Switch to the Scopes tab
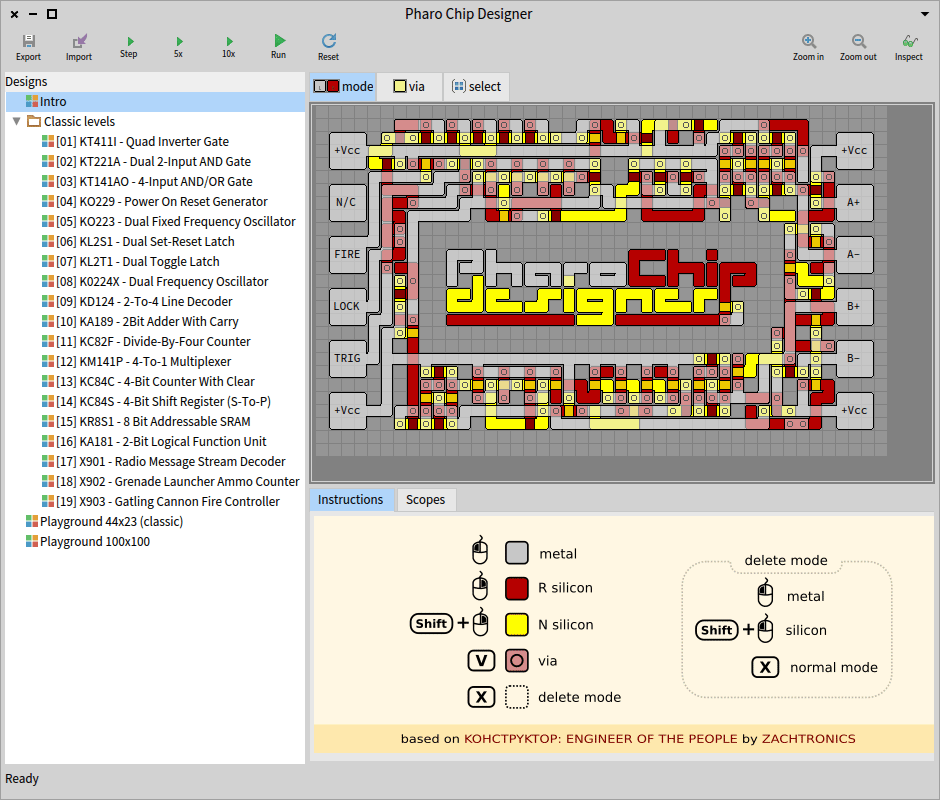The height and width of the screenshot is (800, 940). (x=426, y=500)
